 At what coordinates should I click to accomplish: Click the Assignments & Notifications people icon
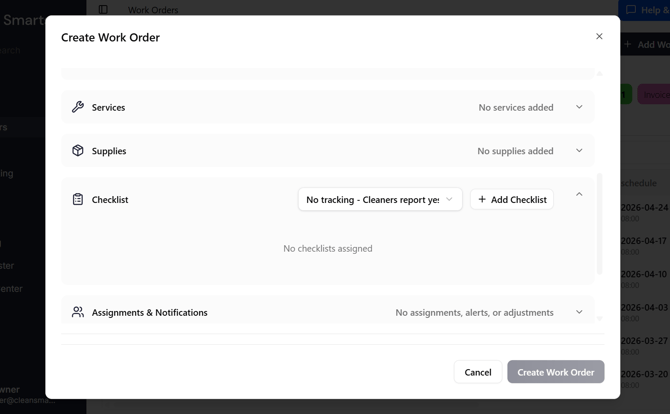[78, 312]
